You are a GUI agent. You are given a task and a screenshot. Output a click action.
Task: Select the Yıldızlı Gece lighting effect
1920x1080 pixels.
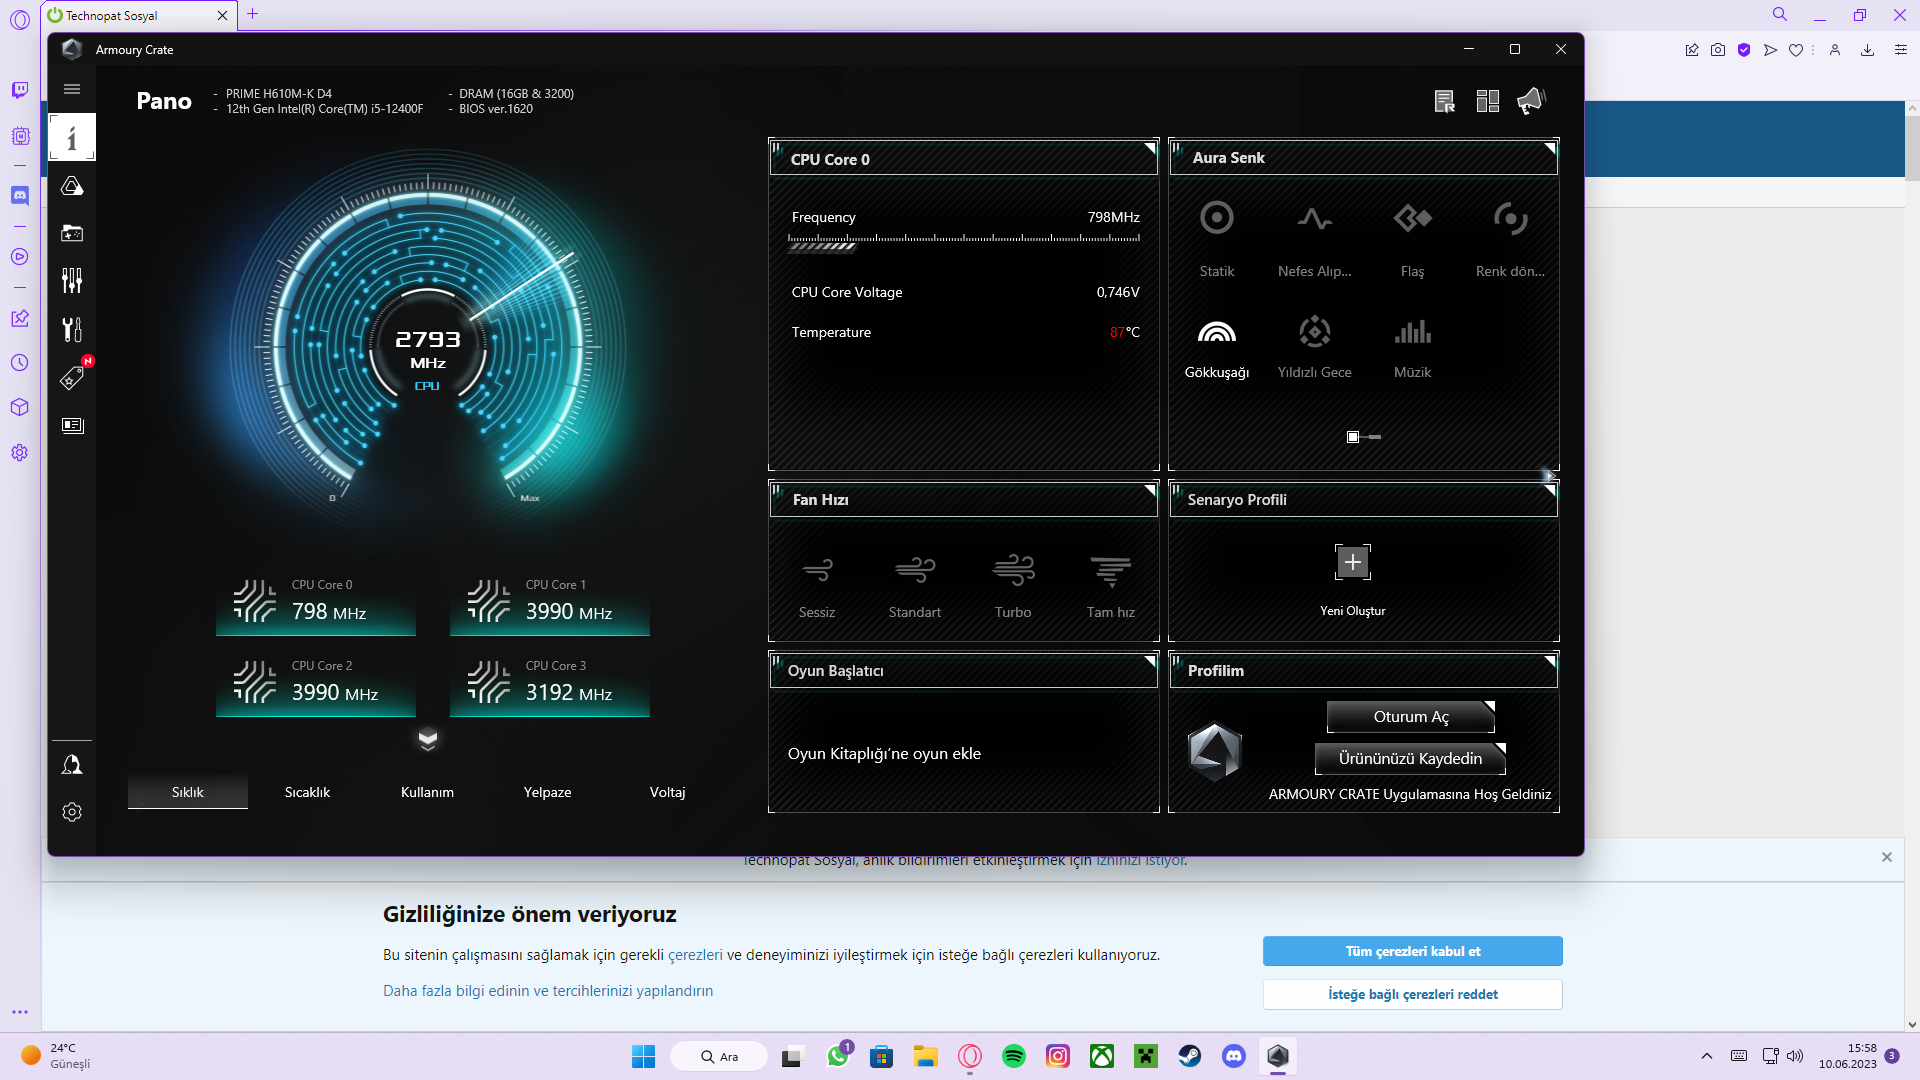[1314, 333]
